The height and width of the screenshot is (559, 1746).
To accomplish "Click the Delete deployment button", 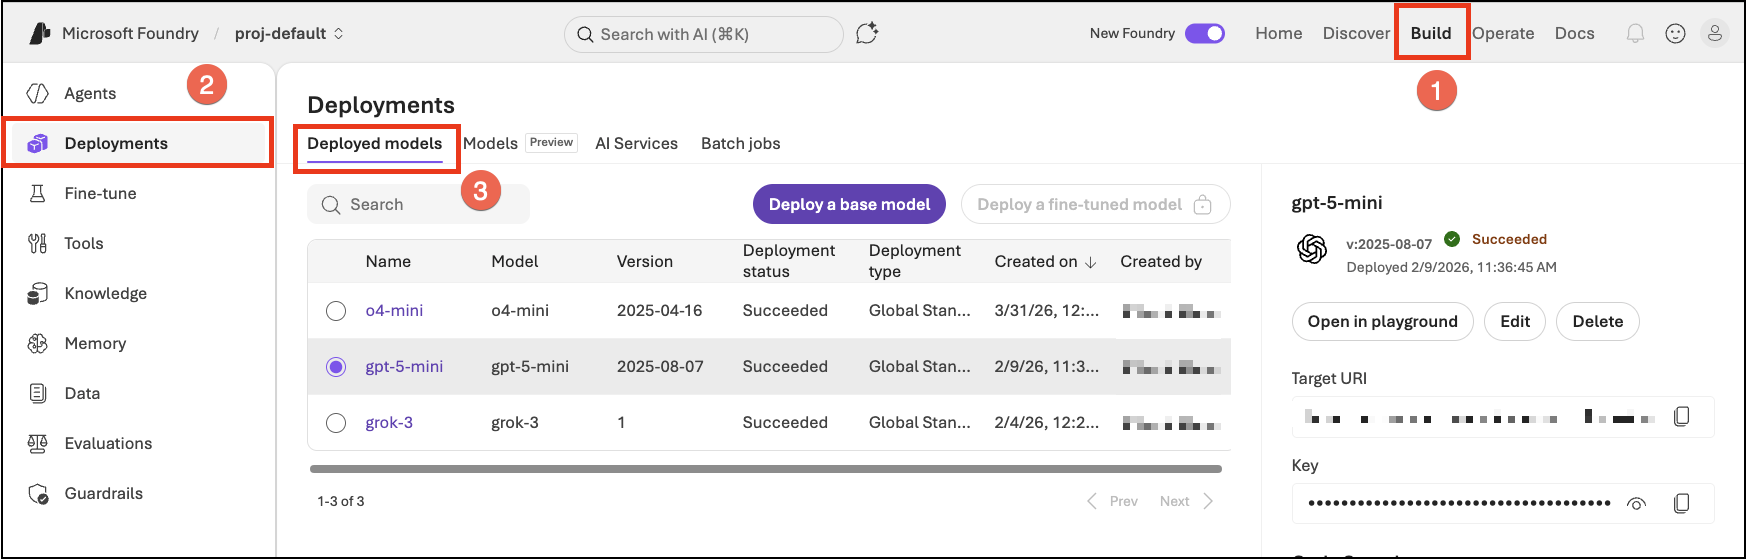I will (1598, 321).
